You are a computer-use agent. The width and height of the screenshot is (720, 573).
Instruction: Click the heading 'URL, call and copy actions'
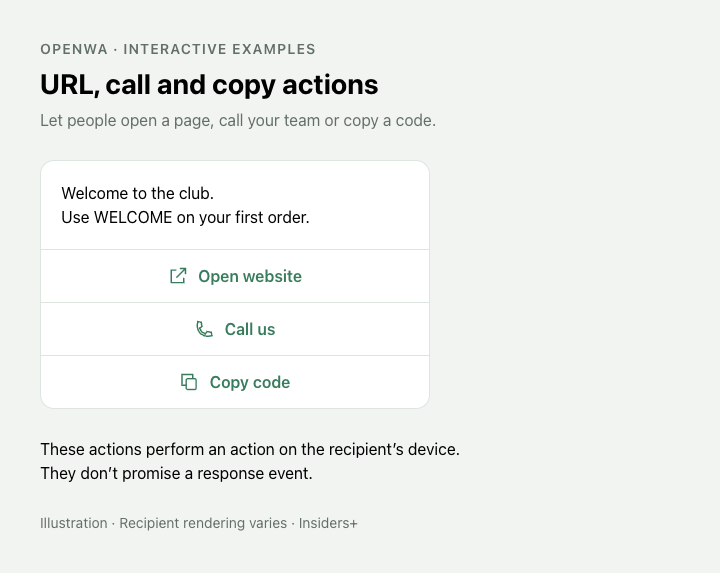[x=209, y=85]
